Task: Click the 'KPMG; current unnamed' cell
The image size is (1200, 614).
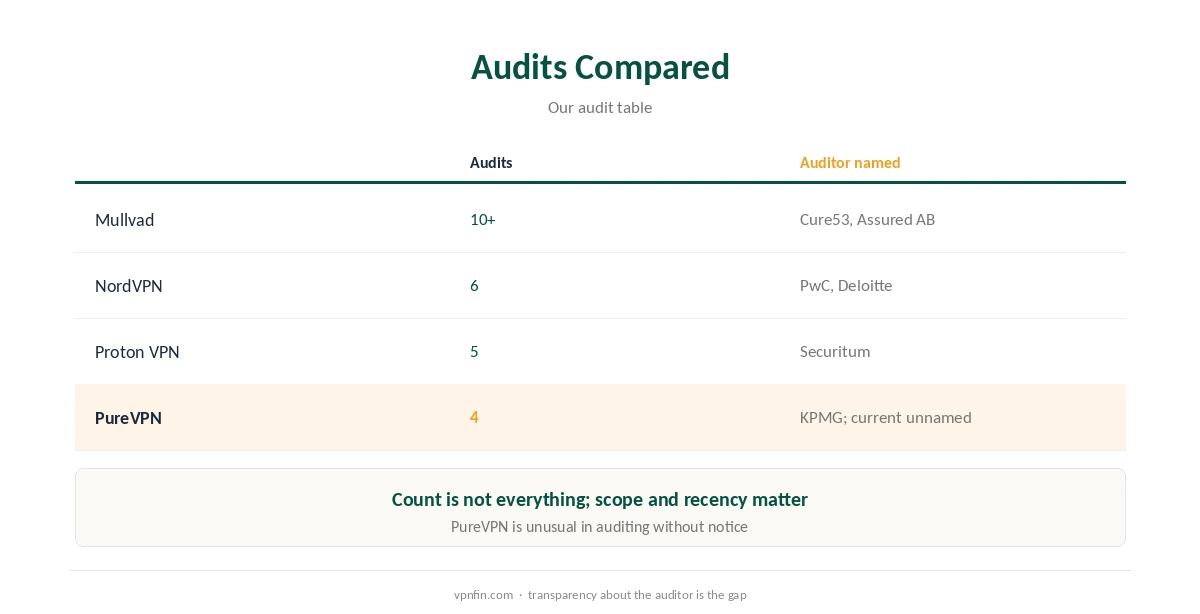Action: click(x=886, y=418)
